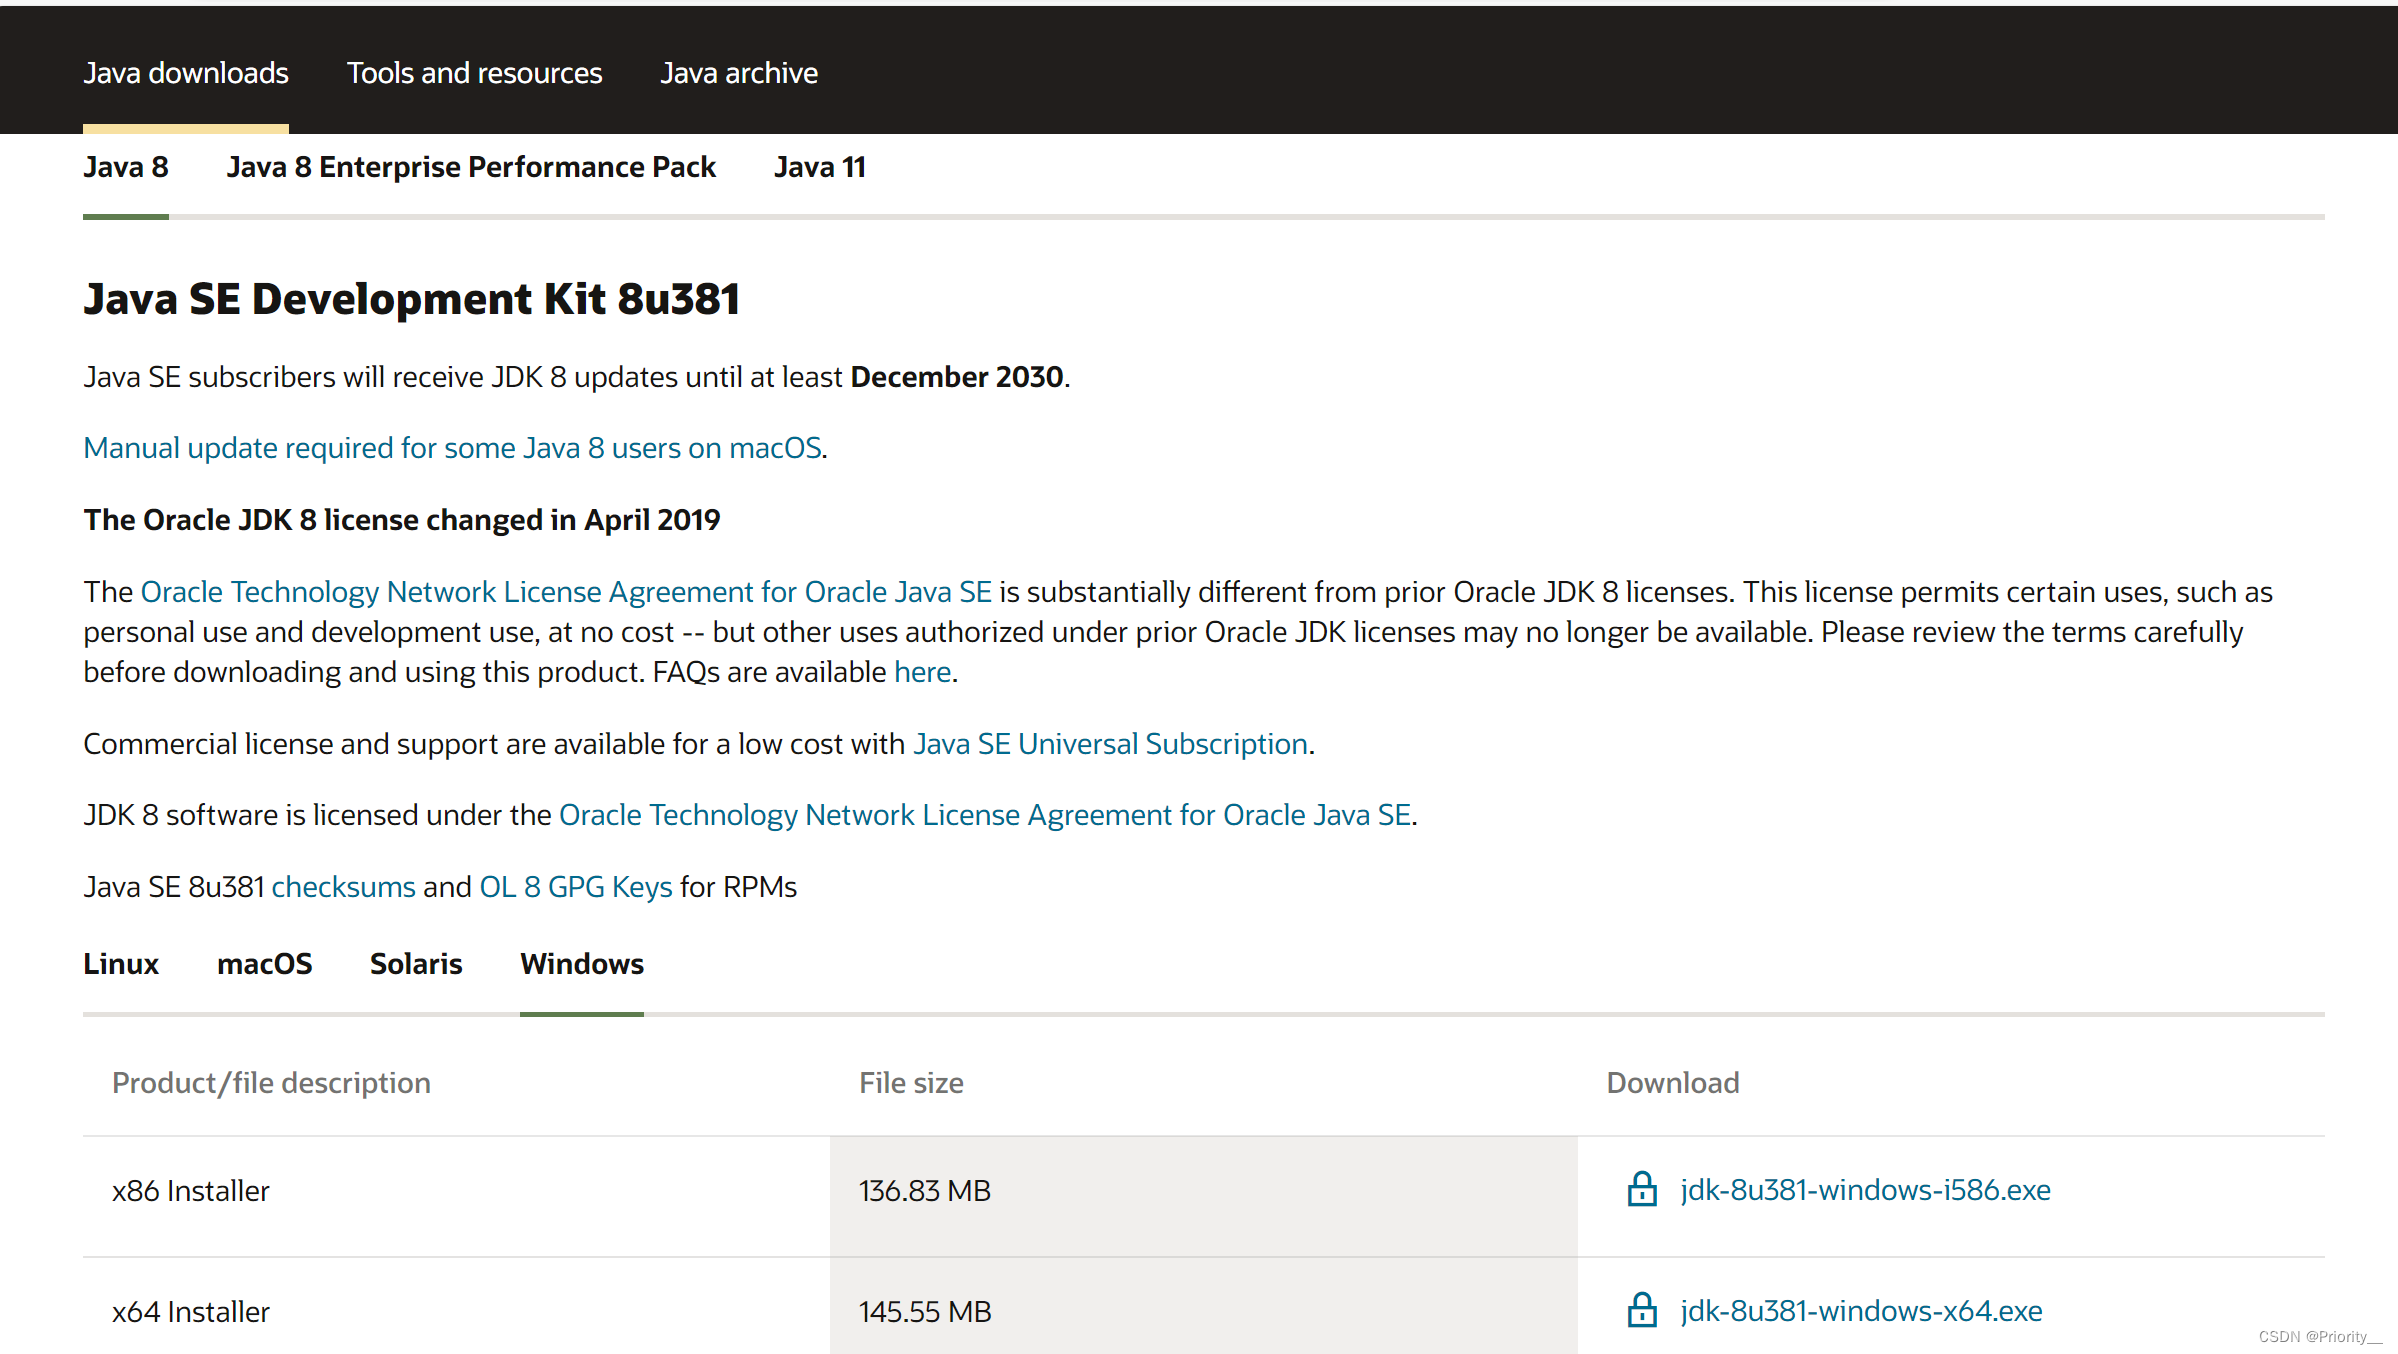Open manual update required for macOS link
Screen dimensions: 2398x1354
click(452, 448)
